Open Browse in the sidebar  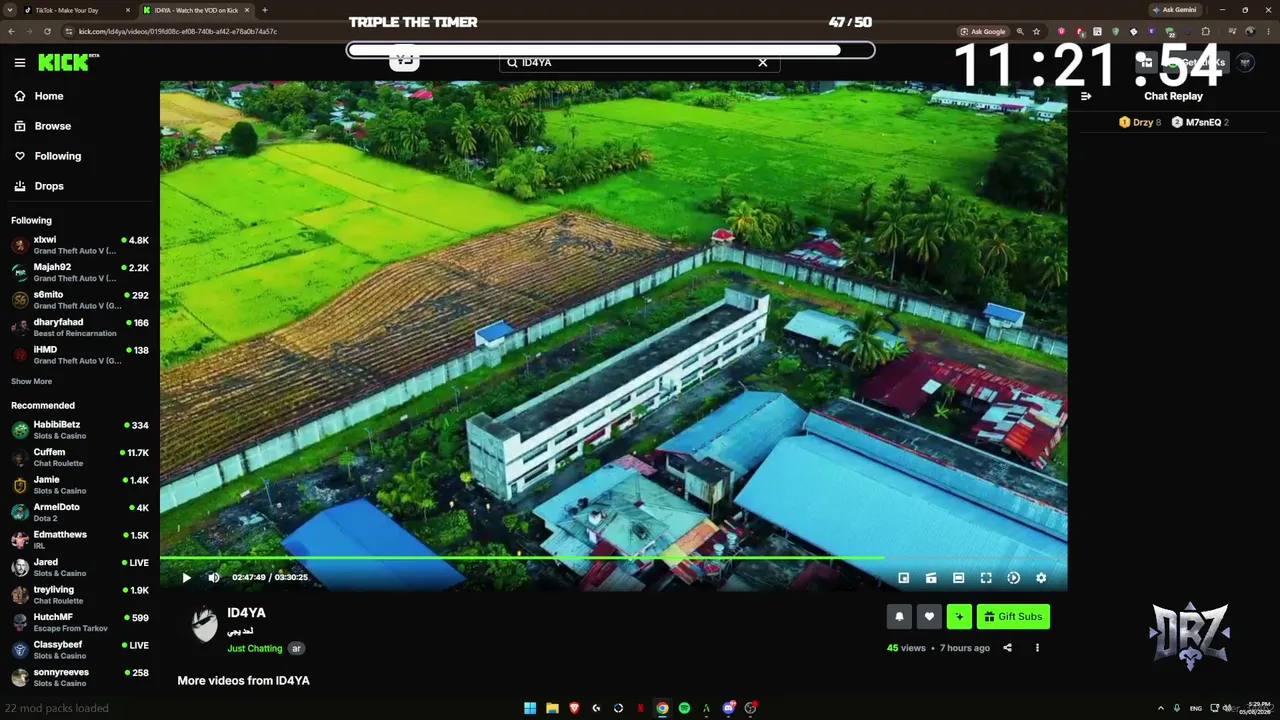pos(80,126)
